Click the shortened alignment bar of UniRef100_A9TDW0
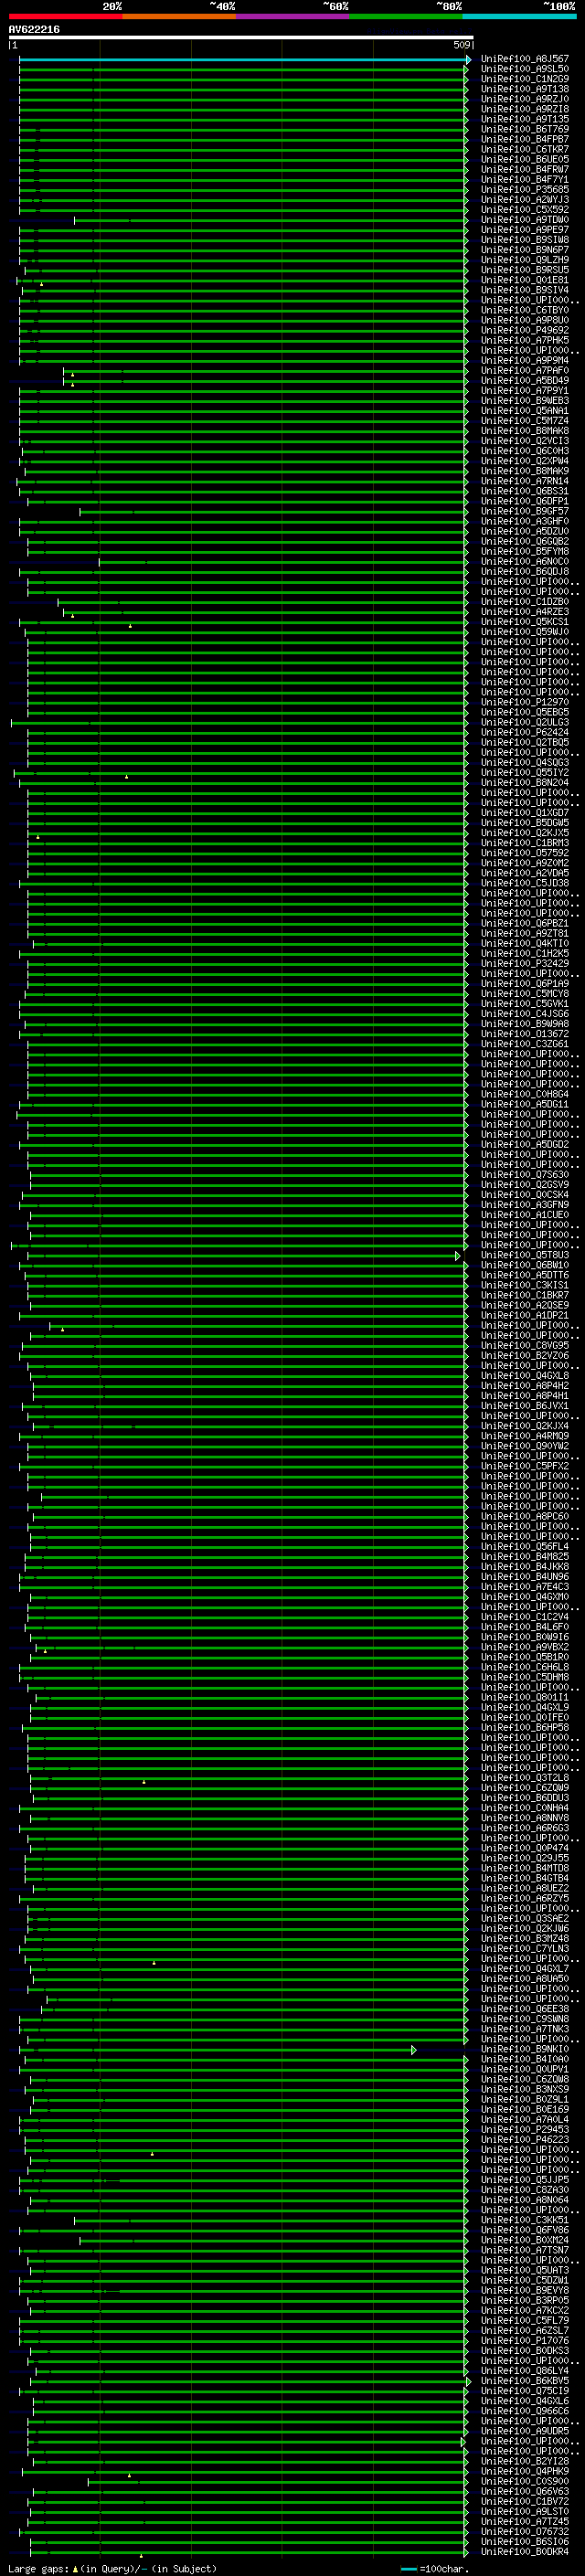585x2576 pixels. click(270, 221)
